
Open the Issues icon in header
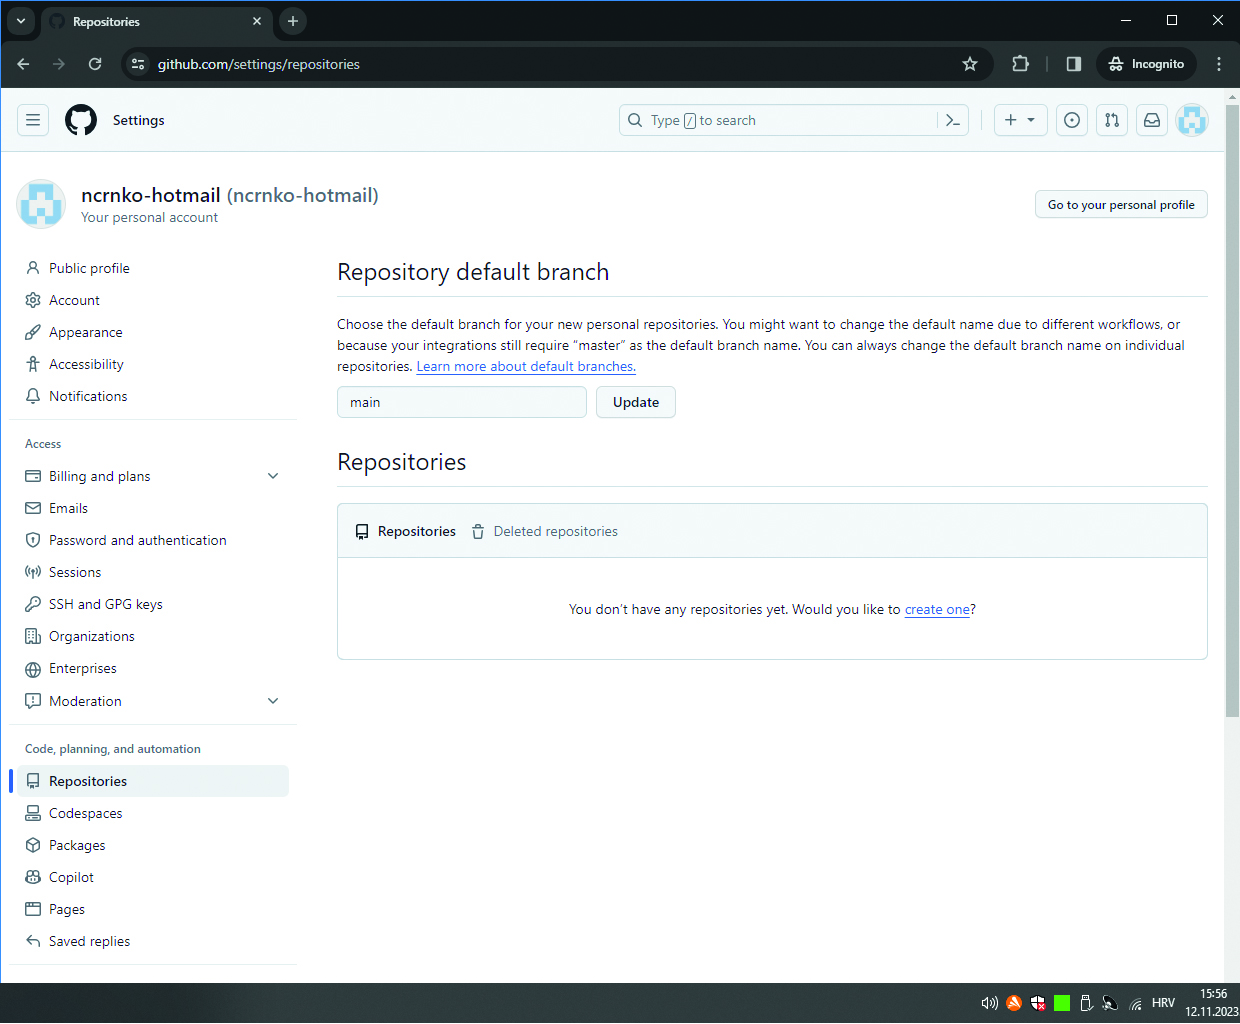pos(1072,120)
